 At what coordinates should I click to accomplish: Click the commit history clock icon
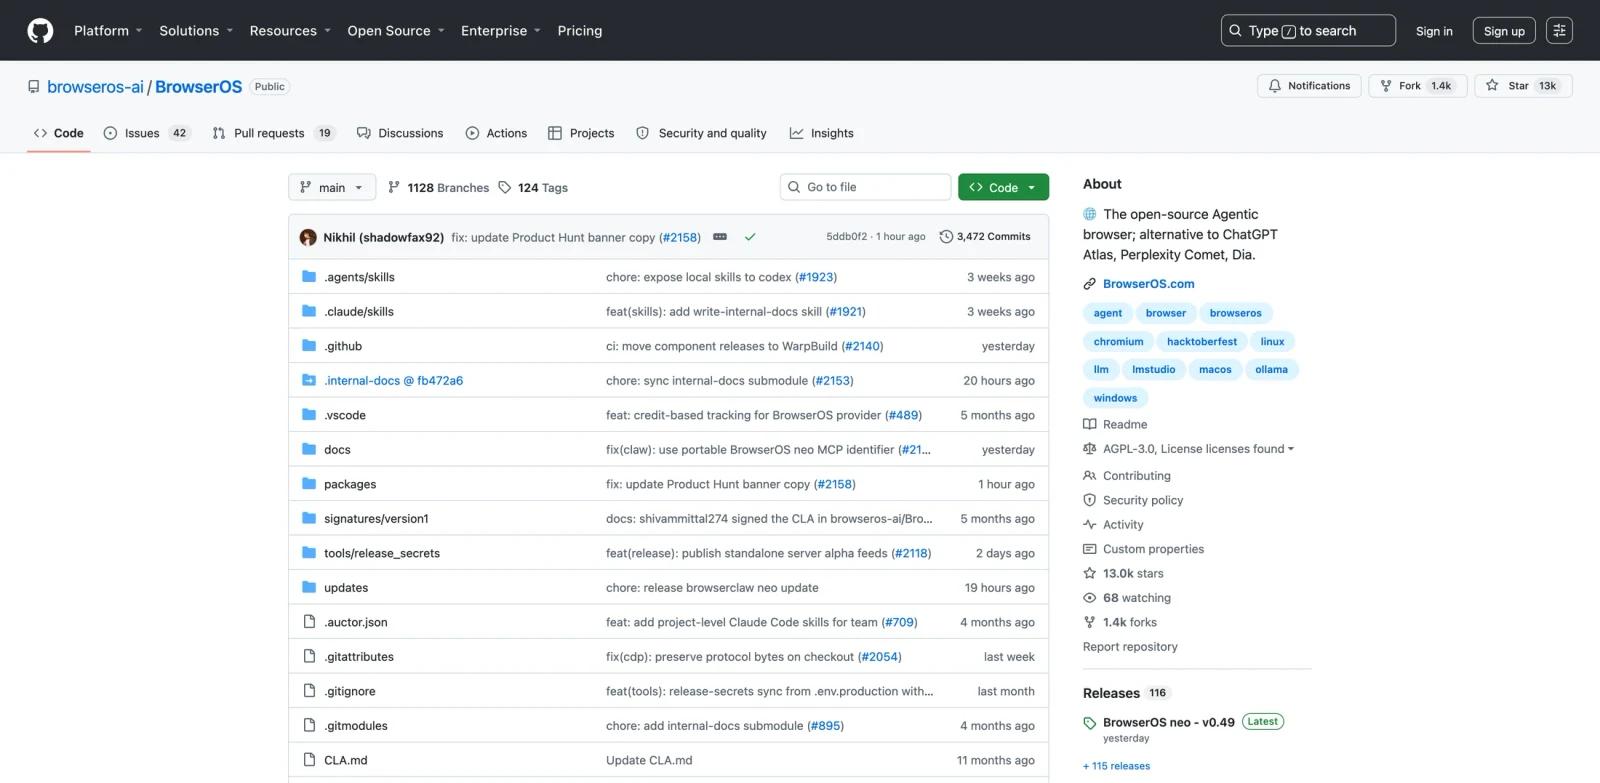point(945,237)
